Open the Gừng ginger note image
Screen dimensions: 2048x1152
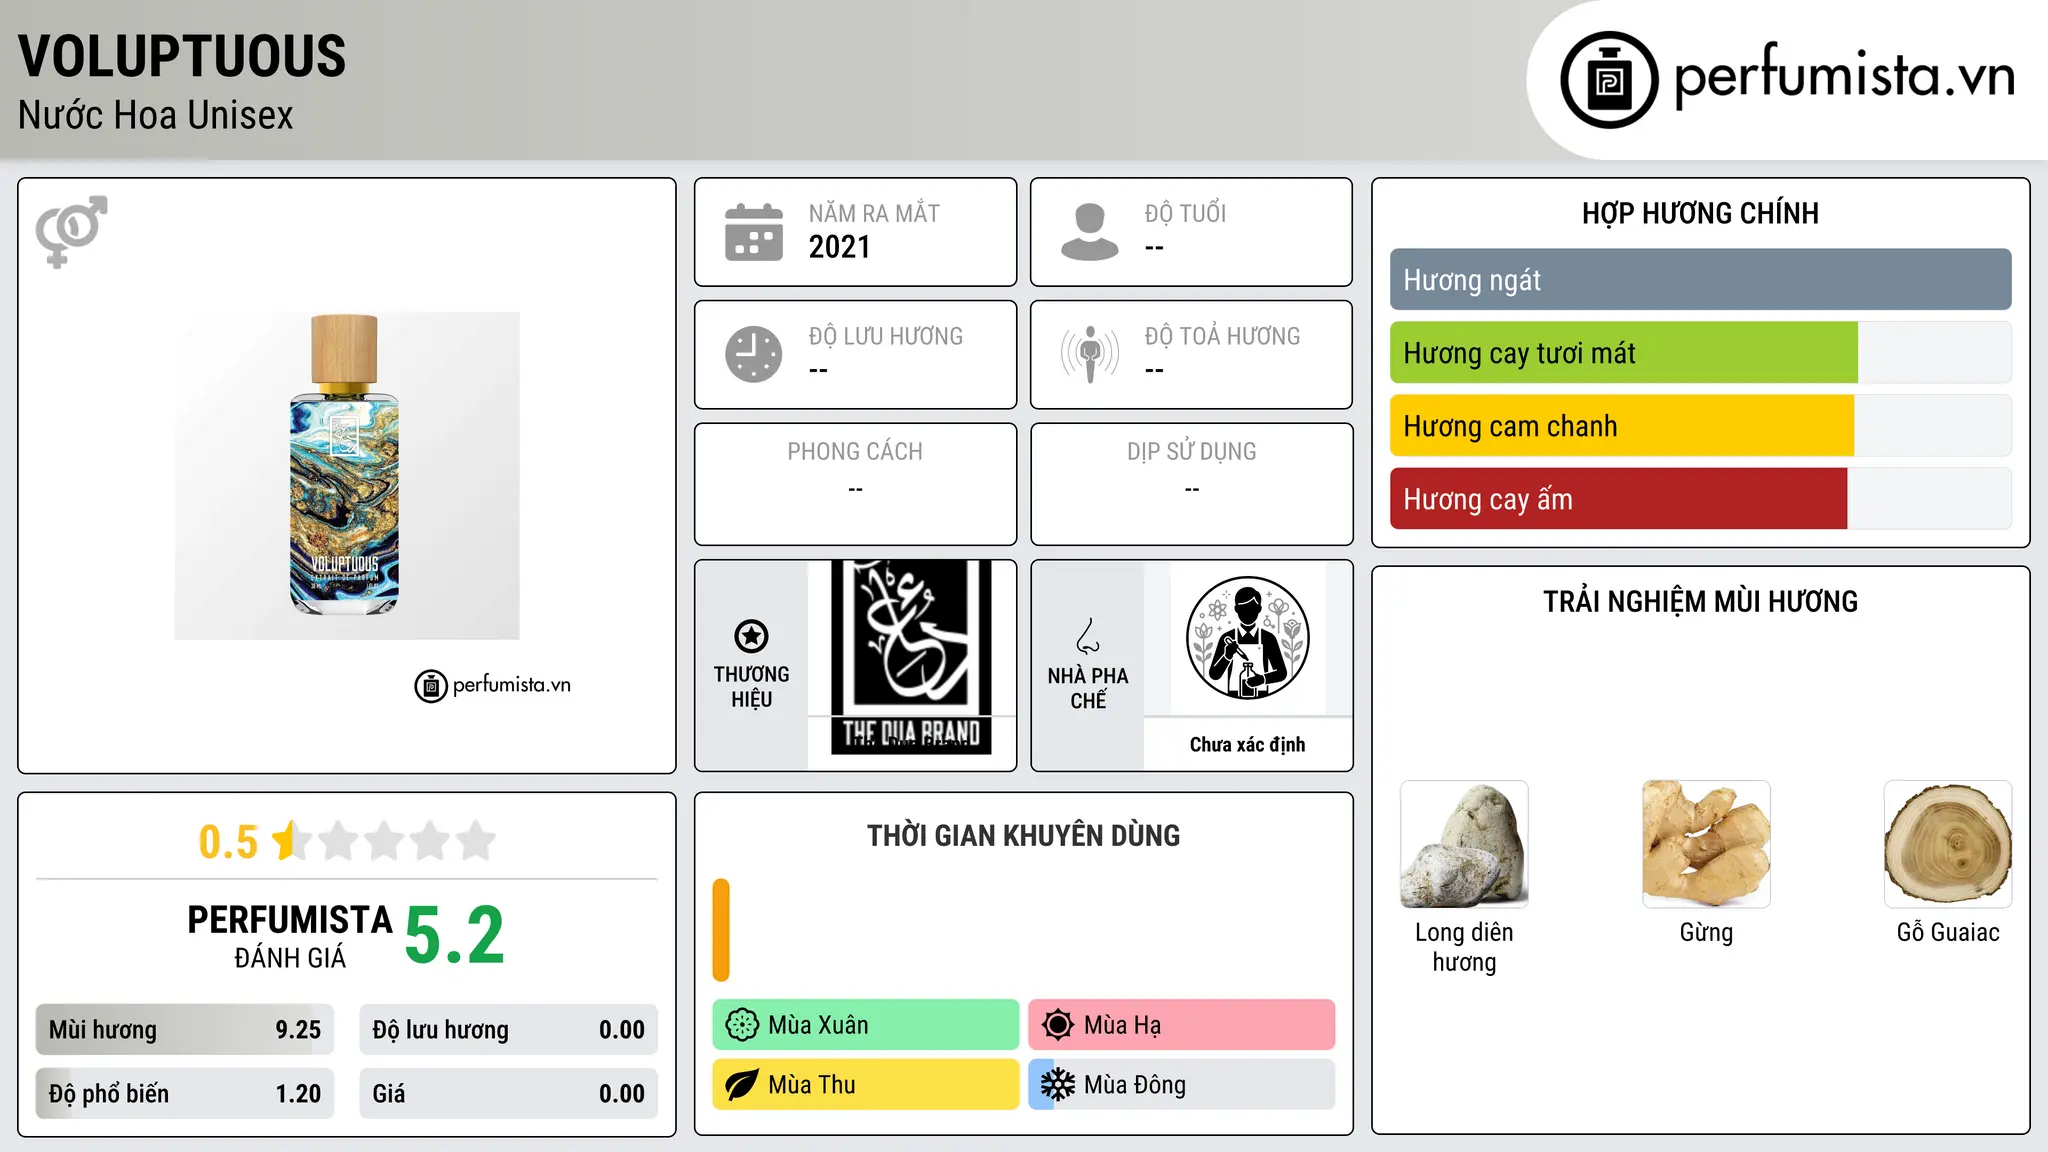(x=1706, y=844)
